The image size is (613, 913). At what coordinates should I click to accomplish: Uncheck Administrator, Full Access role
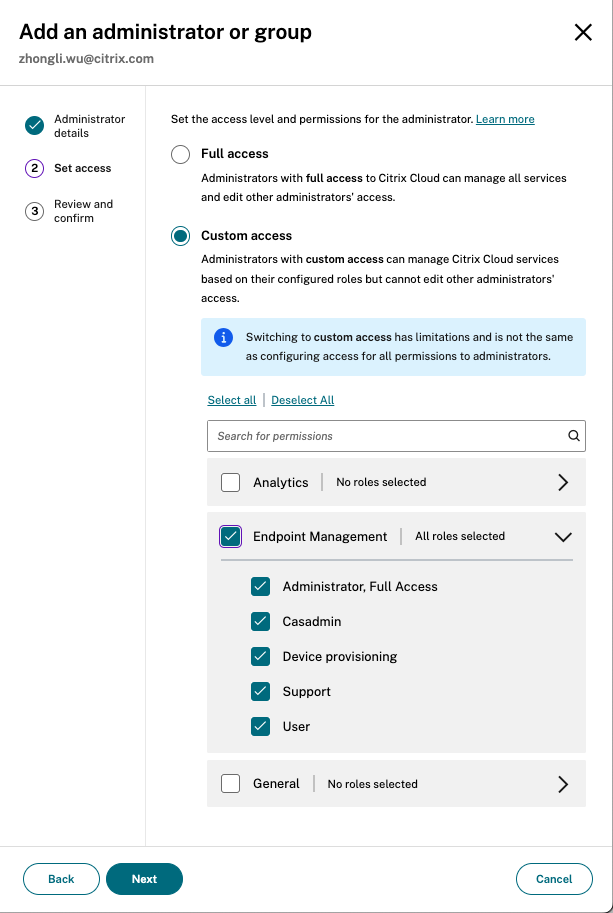[x=261, y=587]
